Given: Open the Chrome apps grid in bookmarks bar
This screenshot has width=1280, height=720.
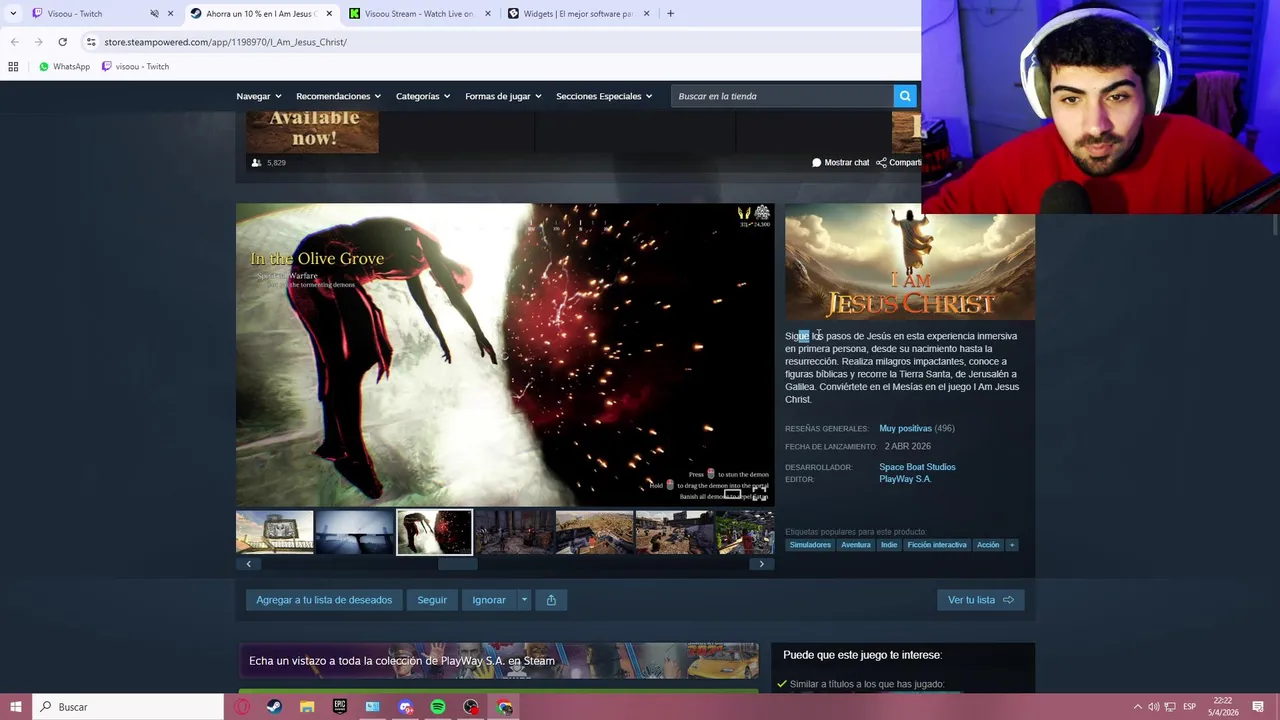Looking at the screenshot, I should click(13, 66).
